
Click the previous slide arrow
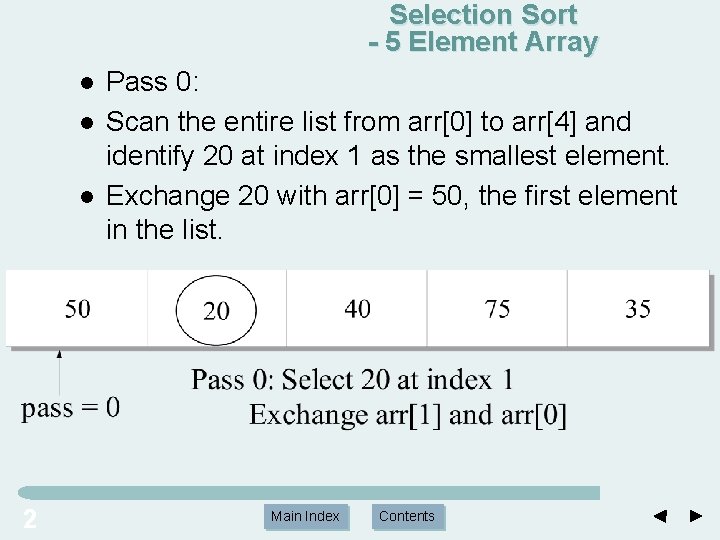pyautogui.click(x=660, y=516)
